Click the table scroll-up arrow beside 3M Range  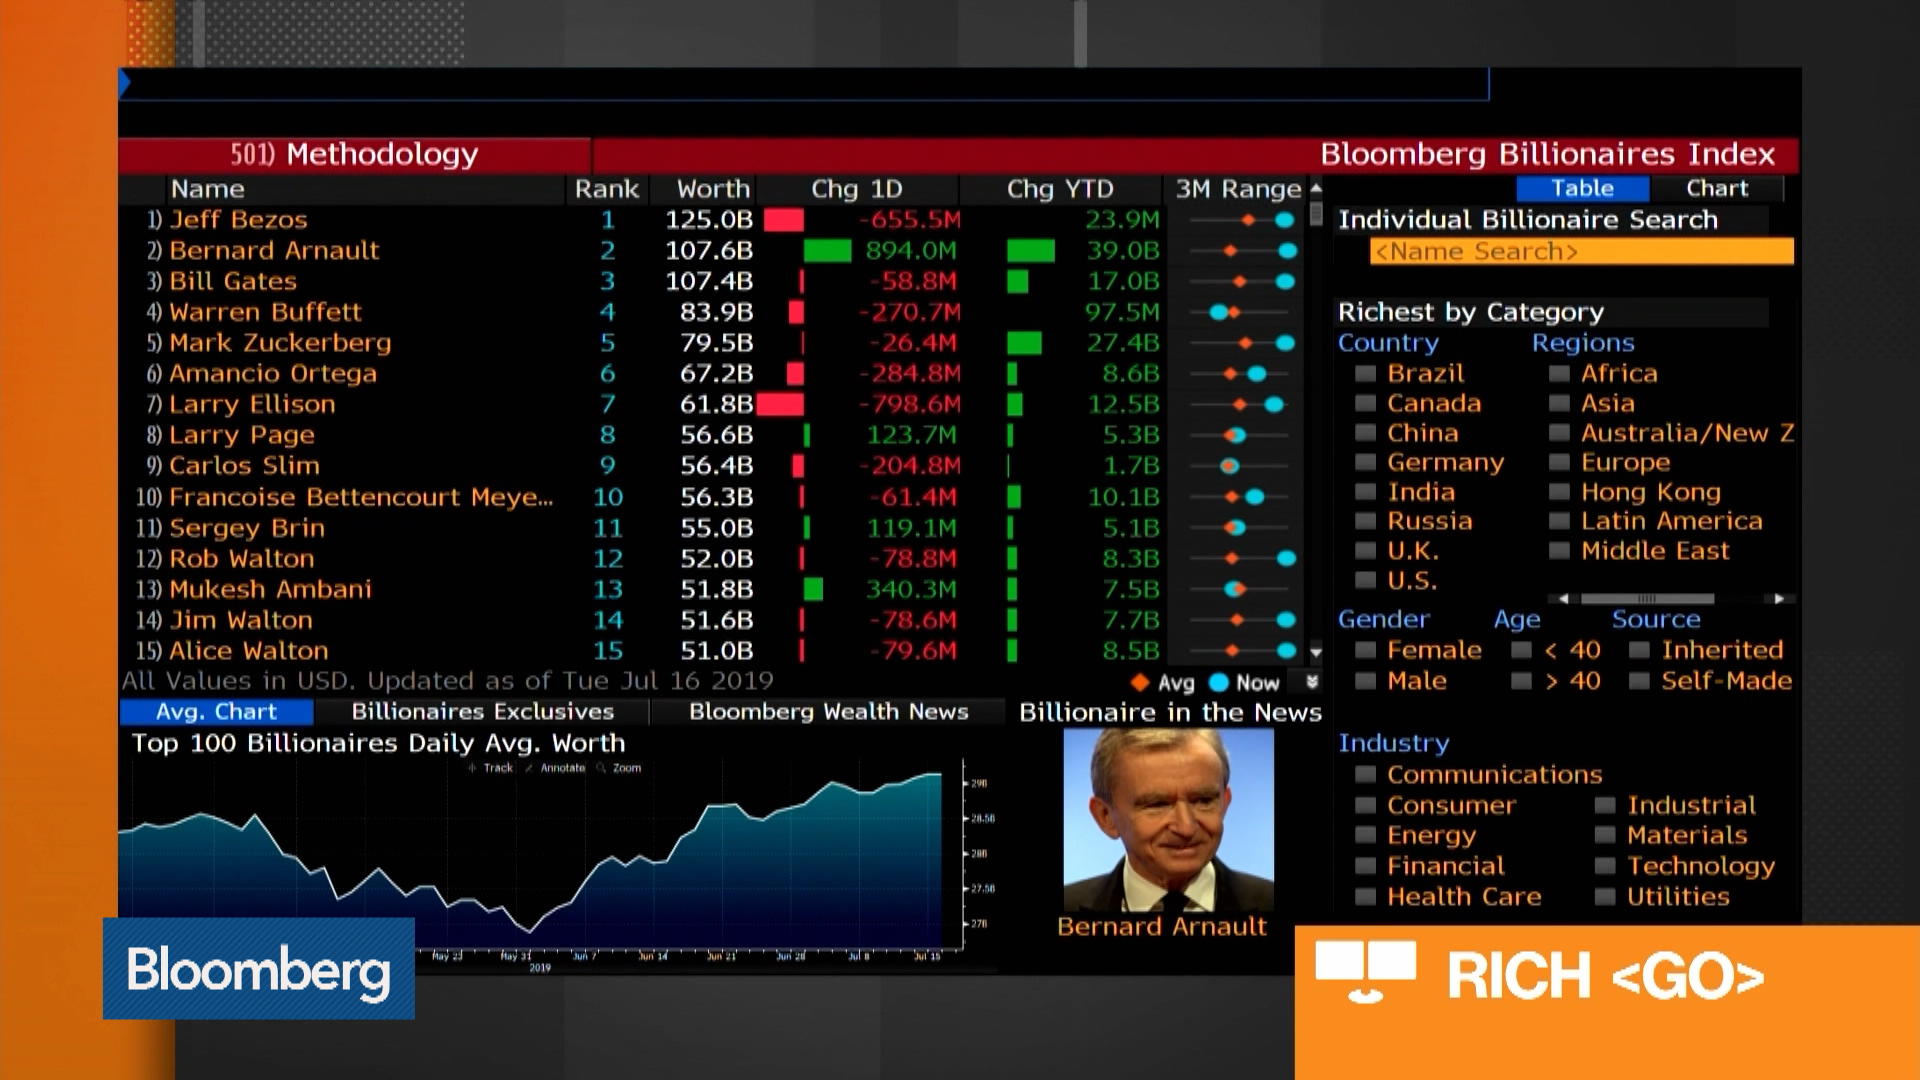click(1316, 188)
